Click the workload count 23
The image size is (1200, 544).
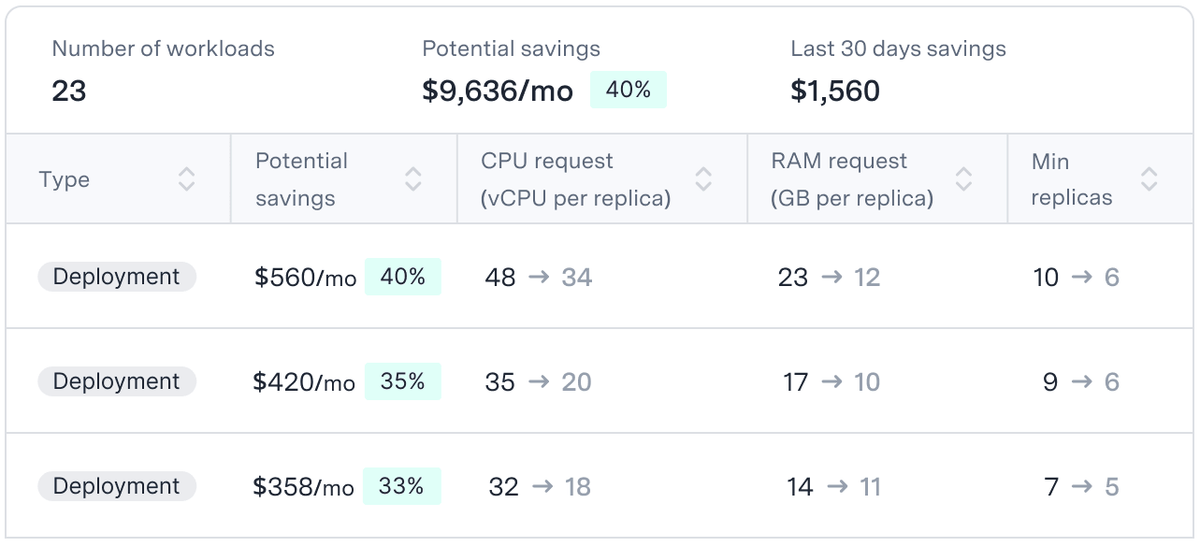pos(69,91)
